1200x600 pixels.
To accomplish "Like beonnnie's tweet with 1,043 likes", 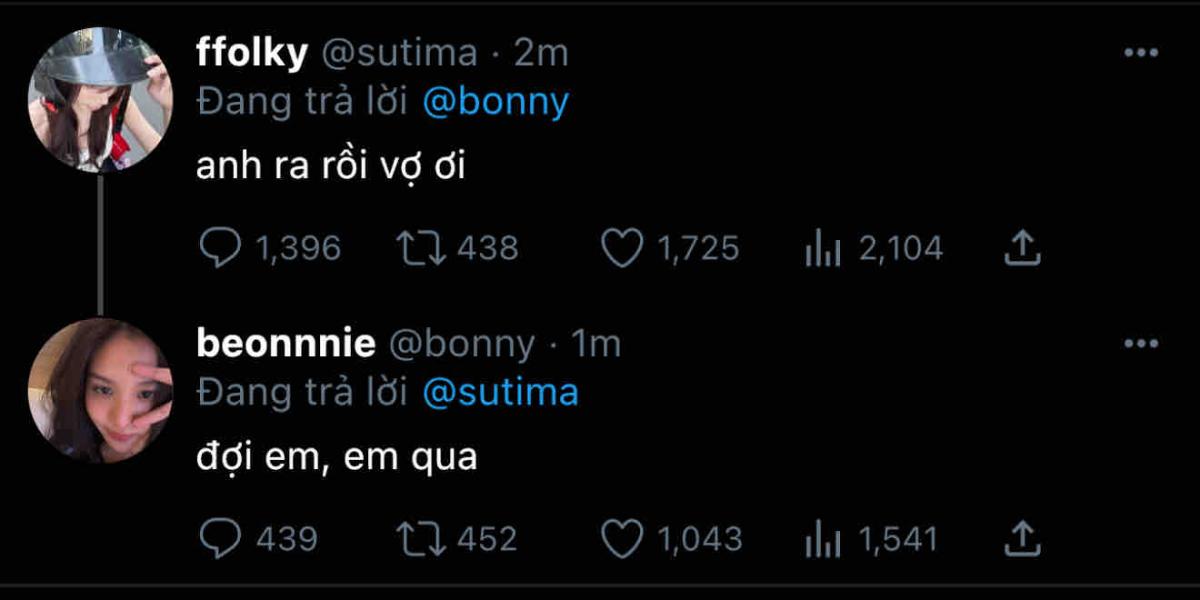I will (622, 540).
